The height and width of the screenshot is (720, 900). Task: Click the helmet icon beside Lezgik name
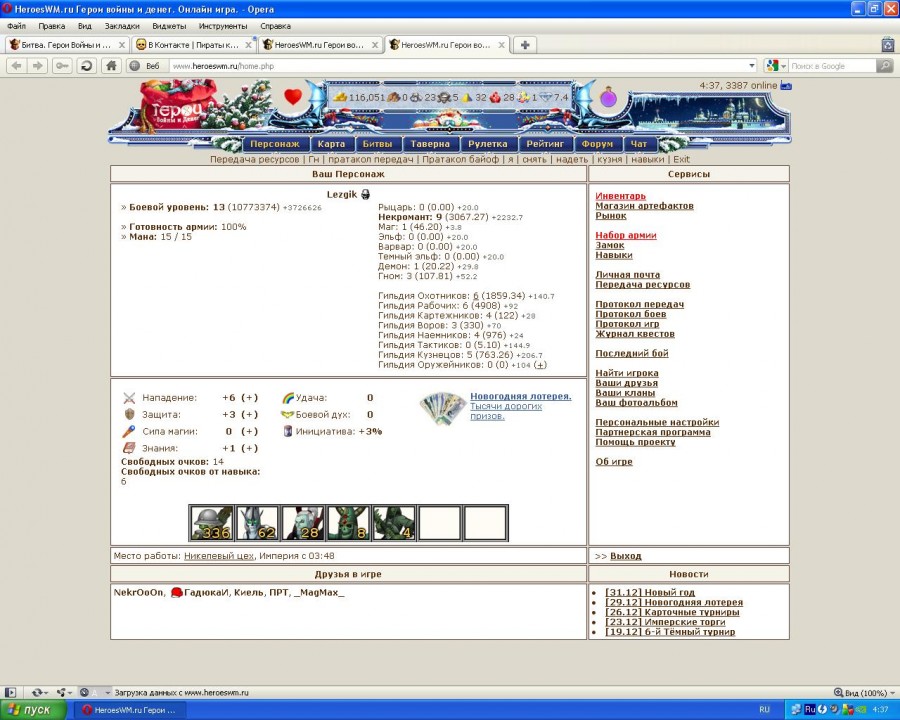pyautogui.click(x=365, y=195)
